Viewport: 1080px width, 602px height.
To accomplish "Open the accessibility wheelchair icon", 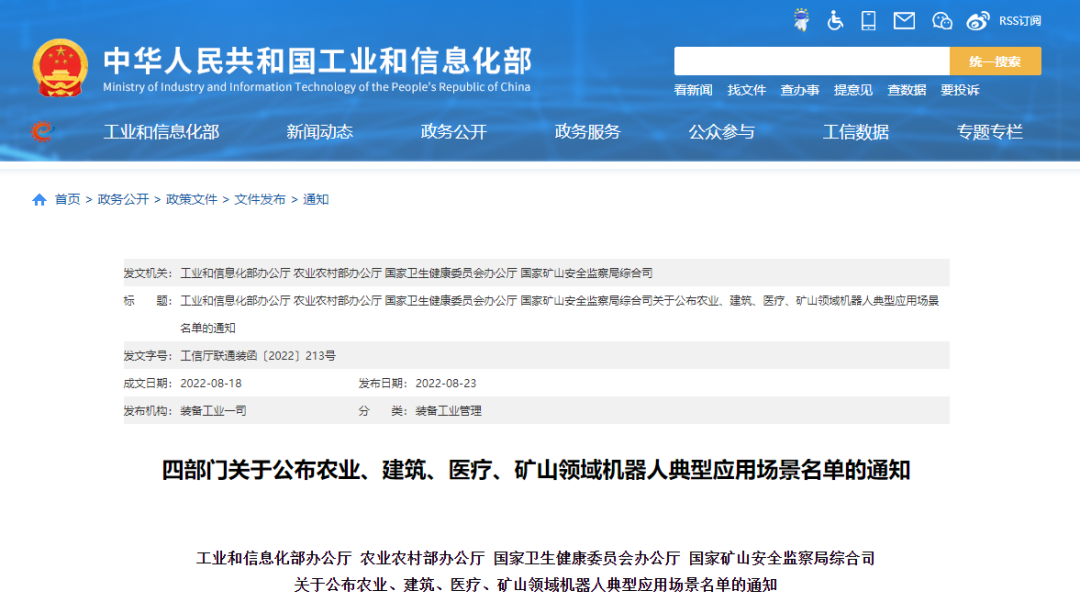I will click(x=835, y=21).
